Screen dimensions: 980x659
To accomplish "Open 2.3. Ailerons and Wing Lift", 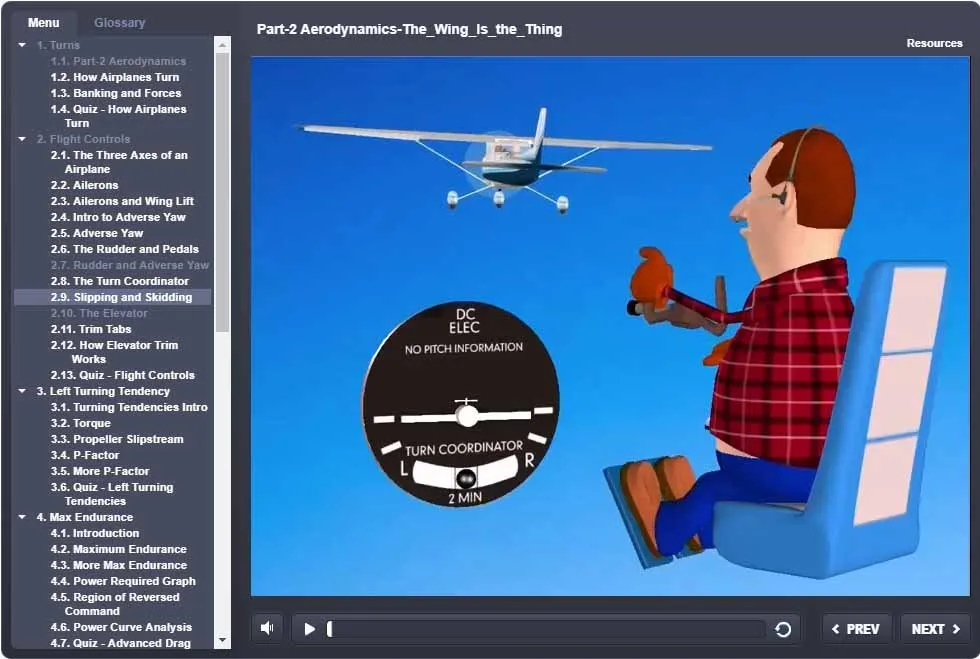I will [122, 201].
